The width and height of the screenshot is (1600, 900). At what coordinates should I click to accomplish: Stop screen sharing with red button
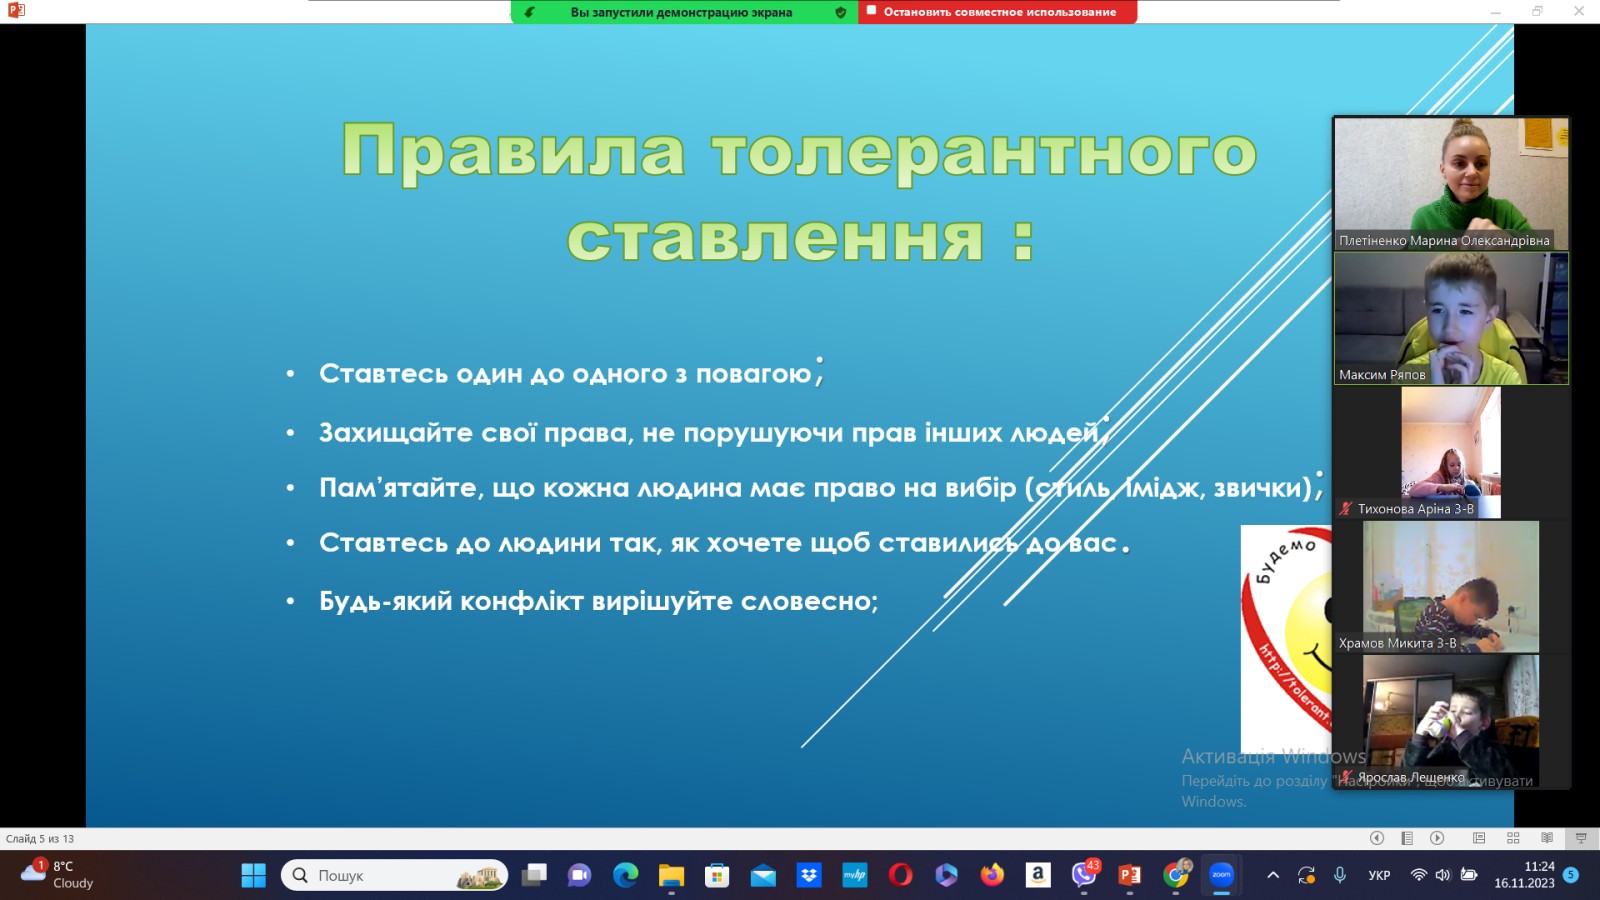coord(997,12)
